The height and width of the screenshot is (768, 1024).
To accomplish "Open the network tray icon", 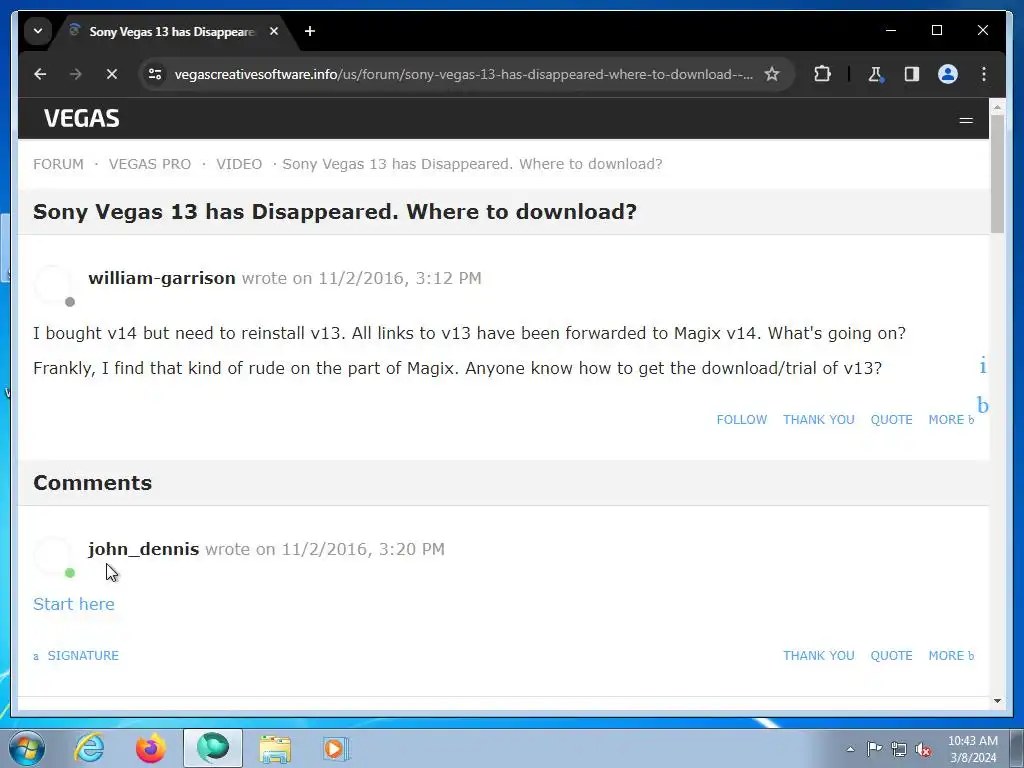I will coord(899,749).
